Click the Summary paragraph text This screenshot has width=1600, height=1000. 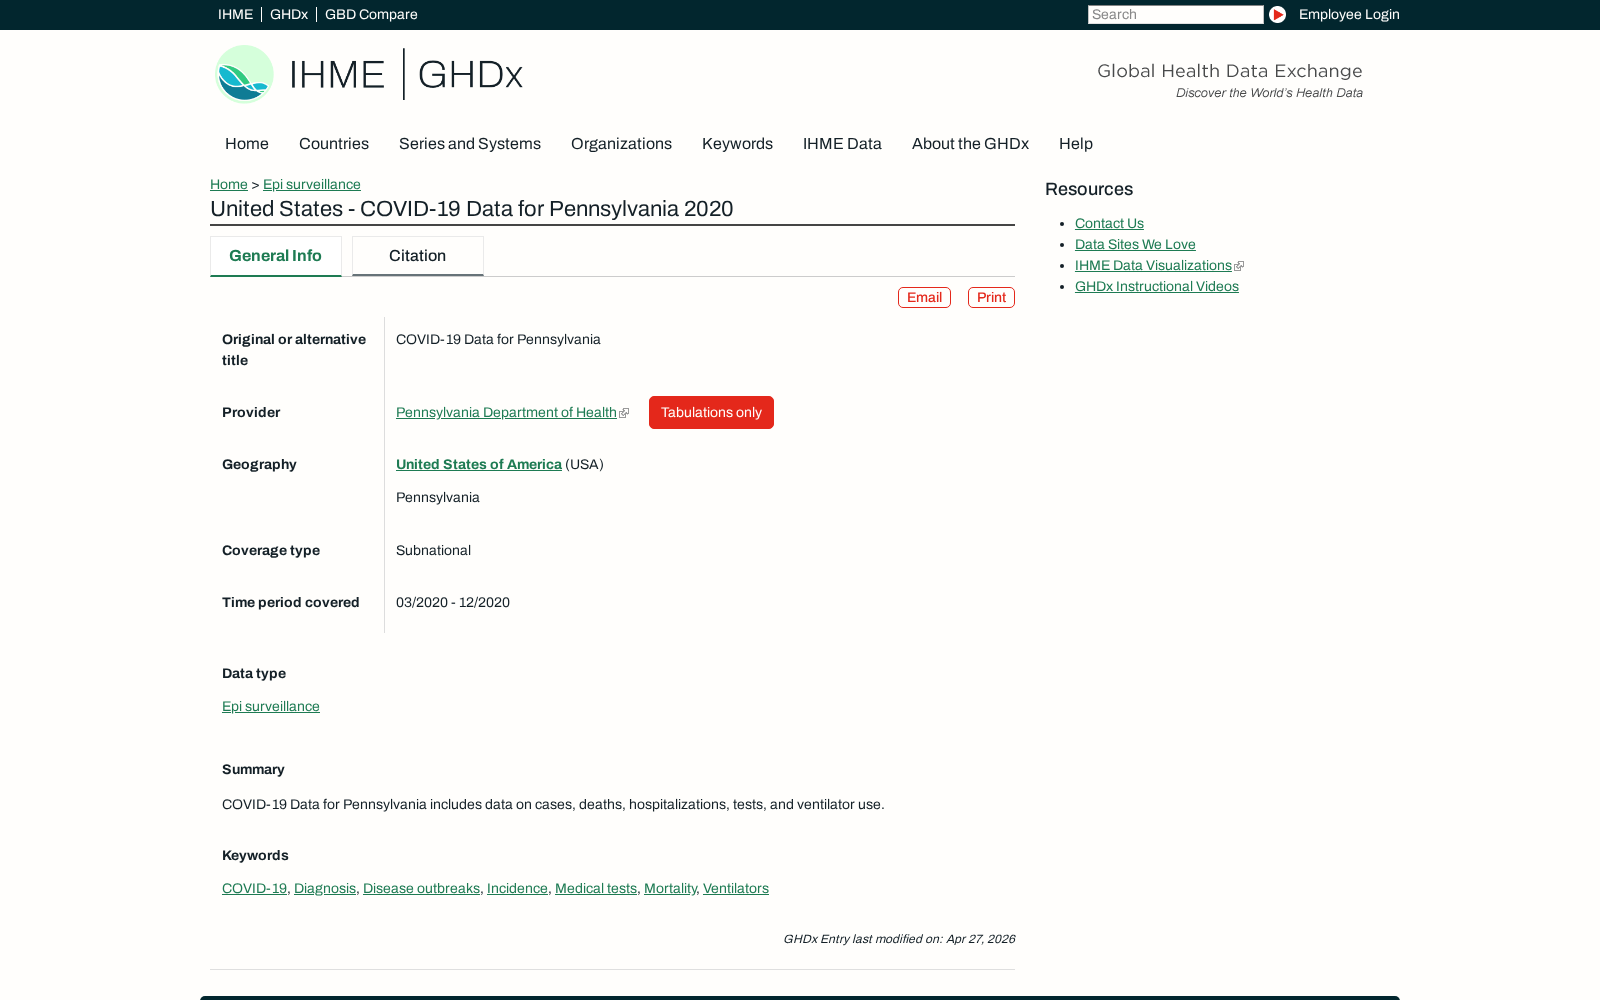[x=553, y=805]
